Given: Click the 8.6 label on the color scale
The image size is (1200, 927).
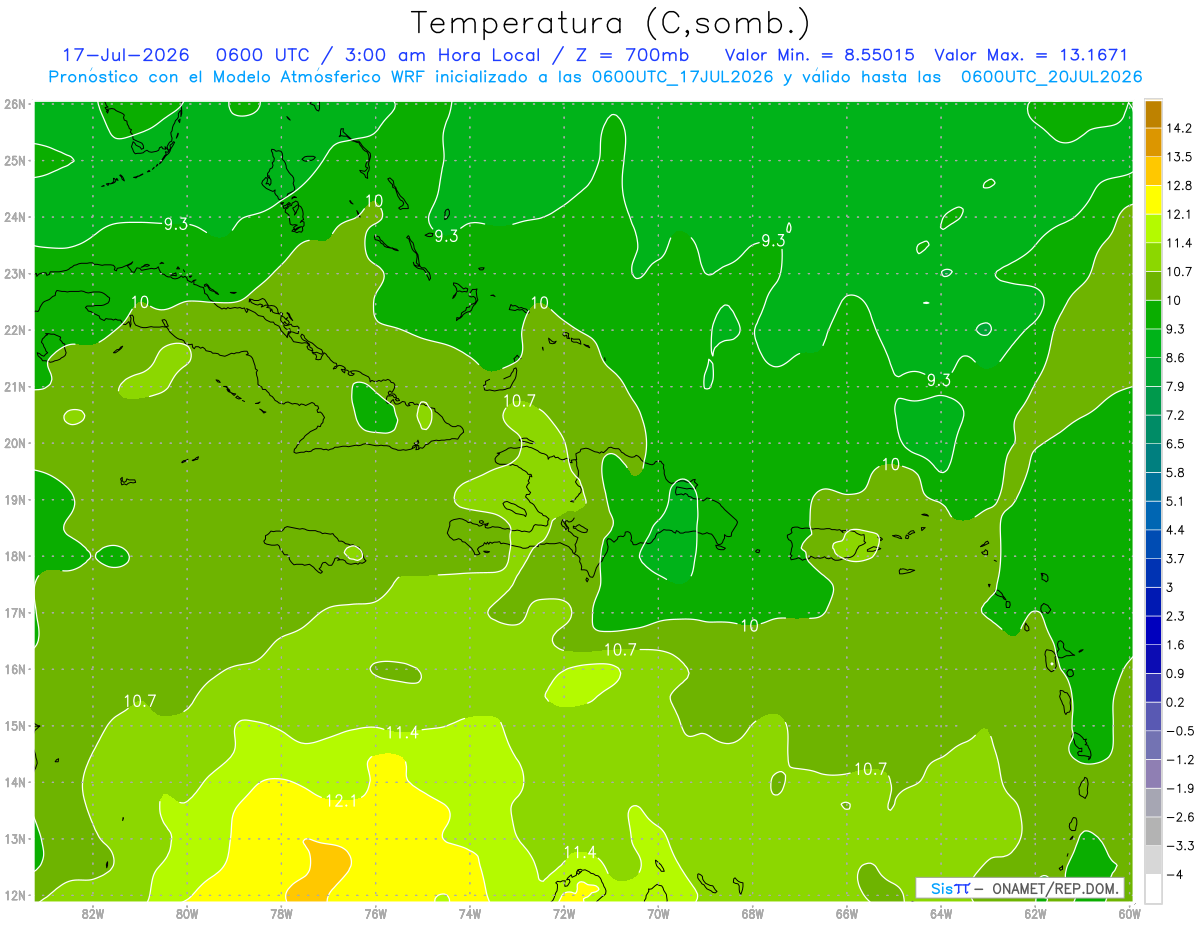Looking at the screenshot, I should pyautogui.click(x=1178, y=358).
